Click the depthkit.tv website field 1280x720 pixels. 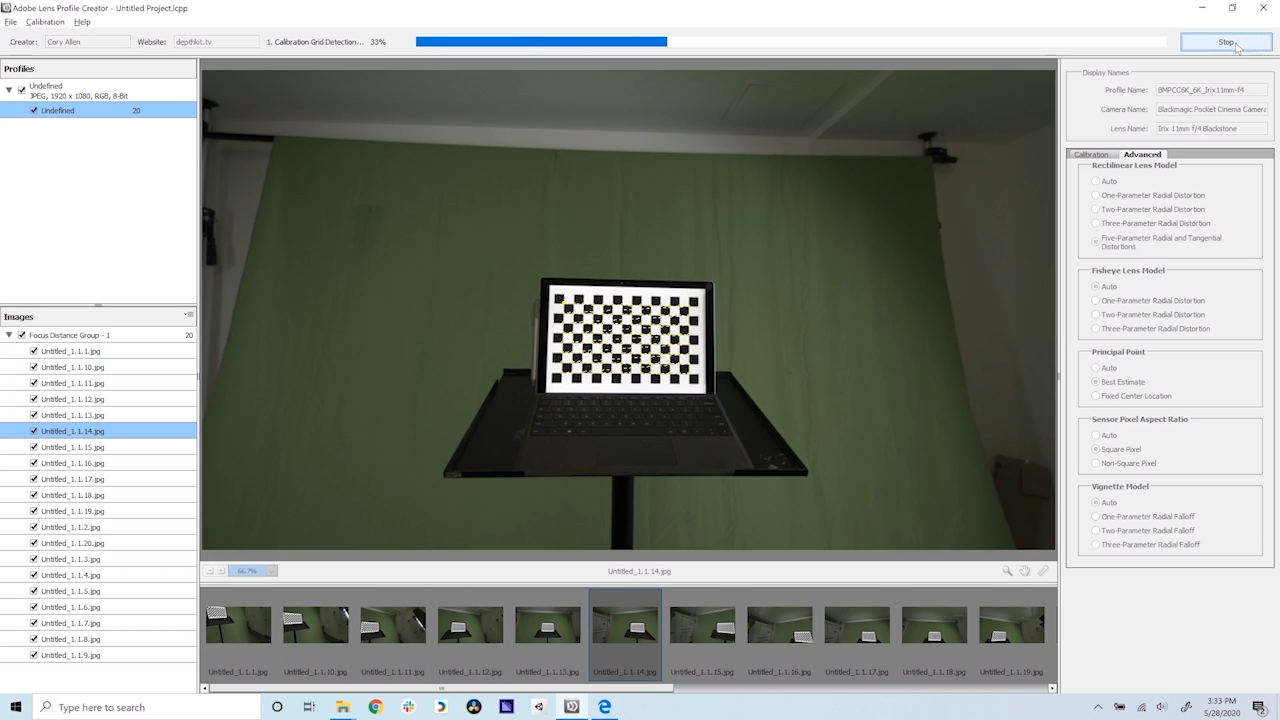tap(215, 41)
